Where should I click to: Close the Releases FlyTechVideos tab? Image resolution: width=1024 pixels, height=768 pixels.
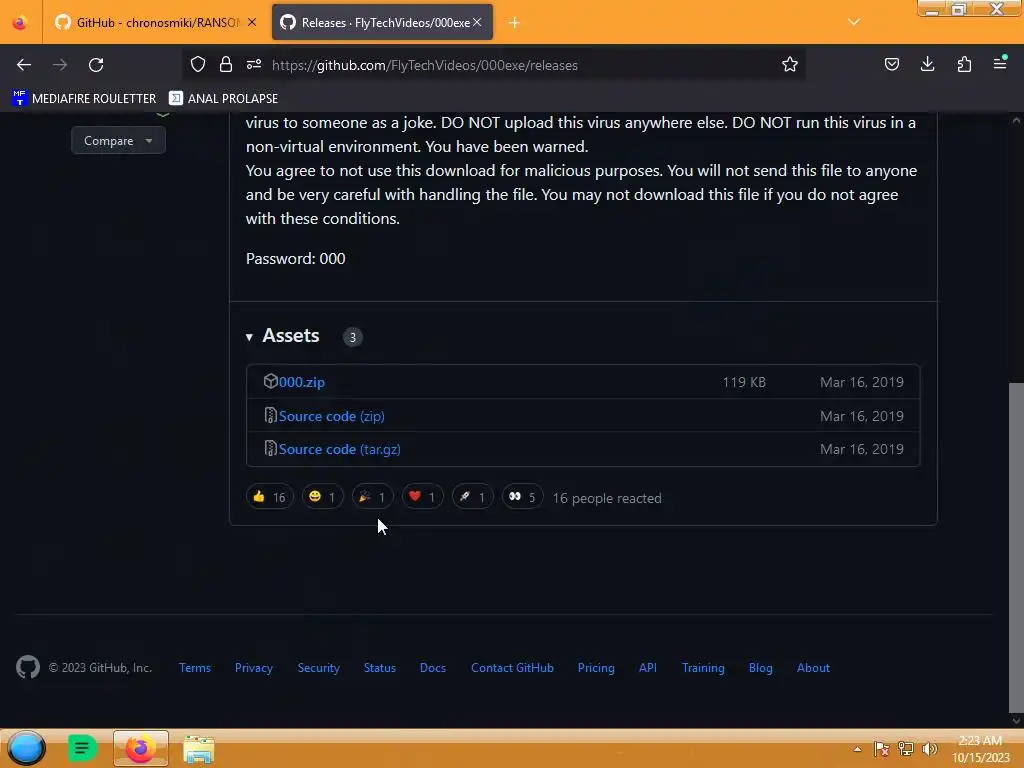477,22
